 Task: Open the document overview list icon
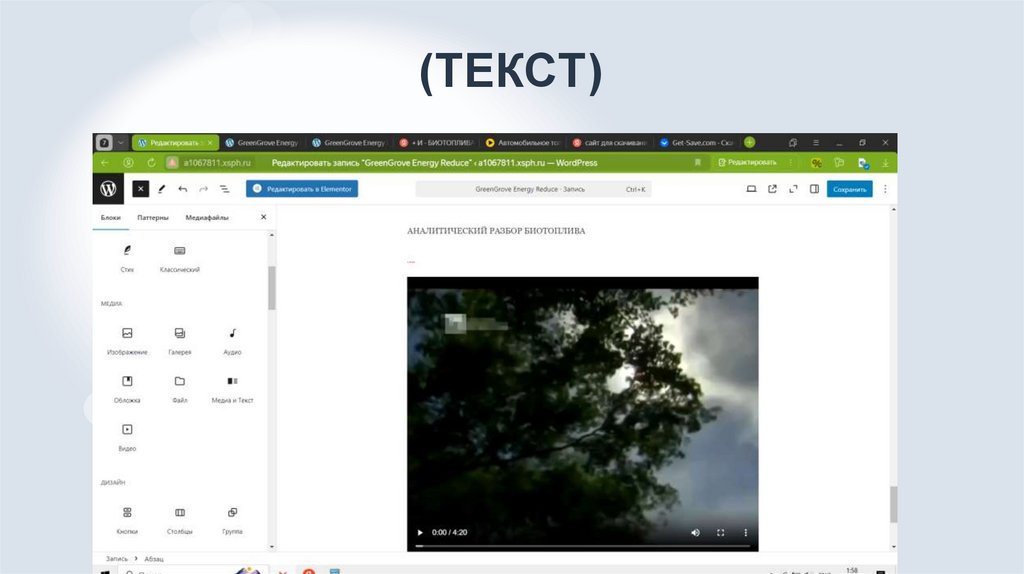(225, 189)
